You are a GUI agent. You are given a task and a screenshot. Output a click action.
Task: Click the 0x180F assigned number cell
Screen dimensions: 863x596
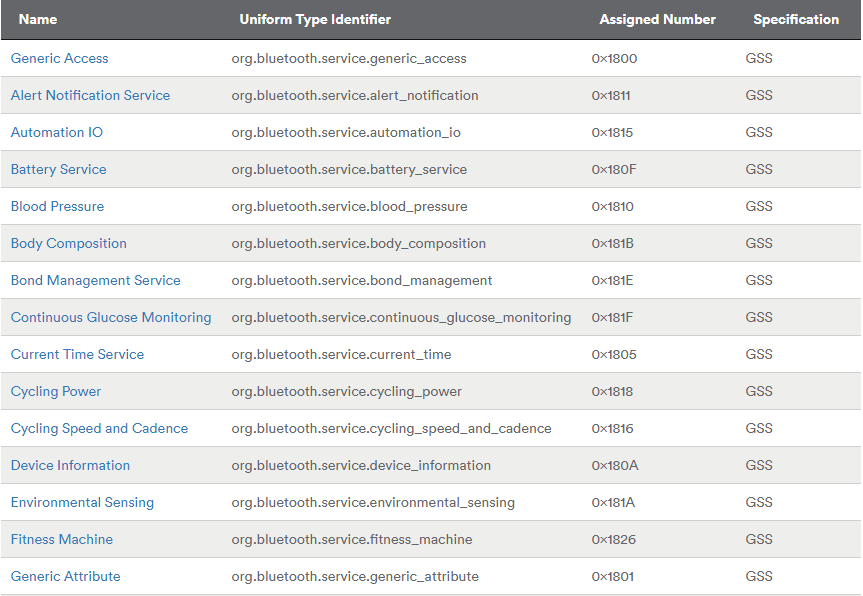[614, 169]
